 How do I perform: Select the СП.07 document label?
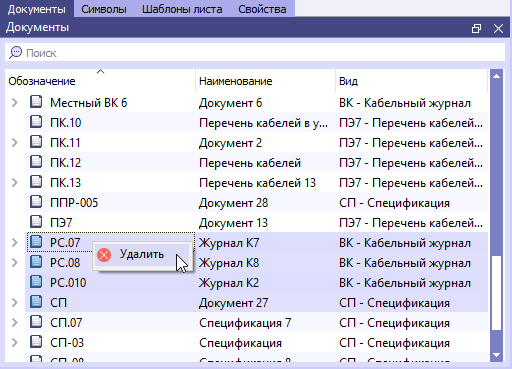point(66,323)
